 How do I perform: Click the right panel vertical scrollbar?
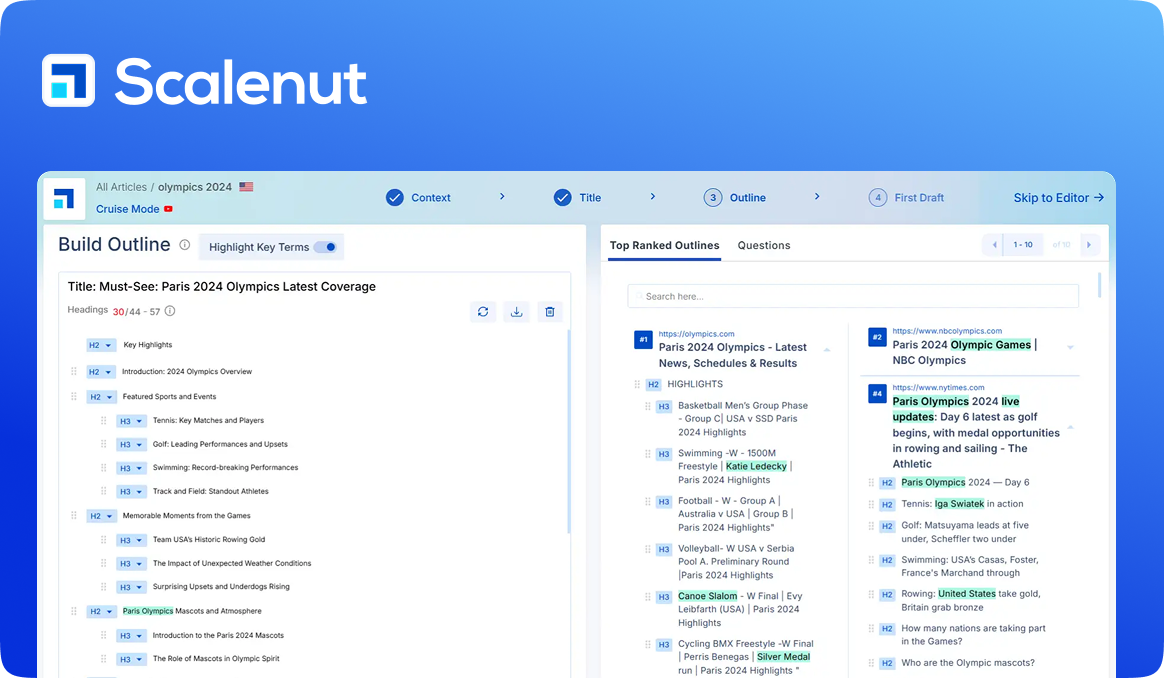pos(1099,286)
